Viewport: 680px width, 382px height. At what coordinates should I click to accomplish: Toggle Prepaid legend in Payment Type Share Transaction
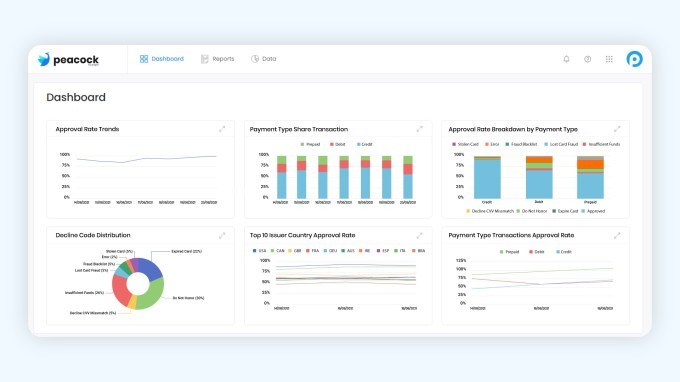tap(310, 144)
